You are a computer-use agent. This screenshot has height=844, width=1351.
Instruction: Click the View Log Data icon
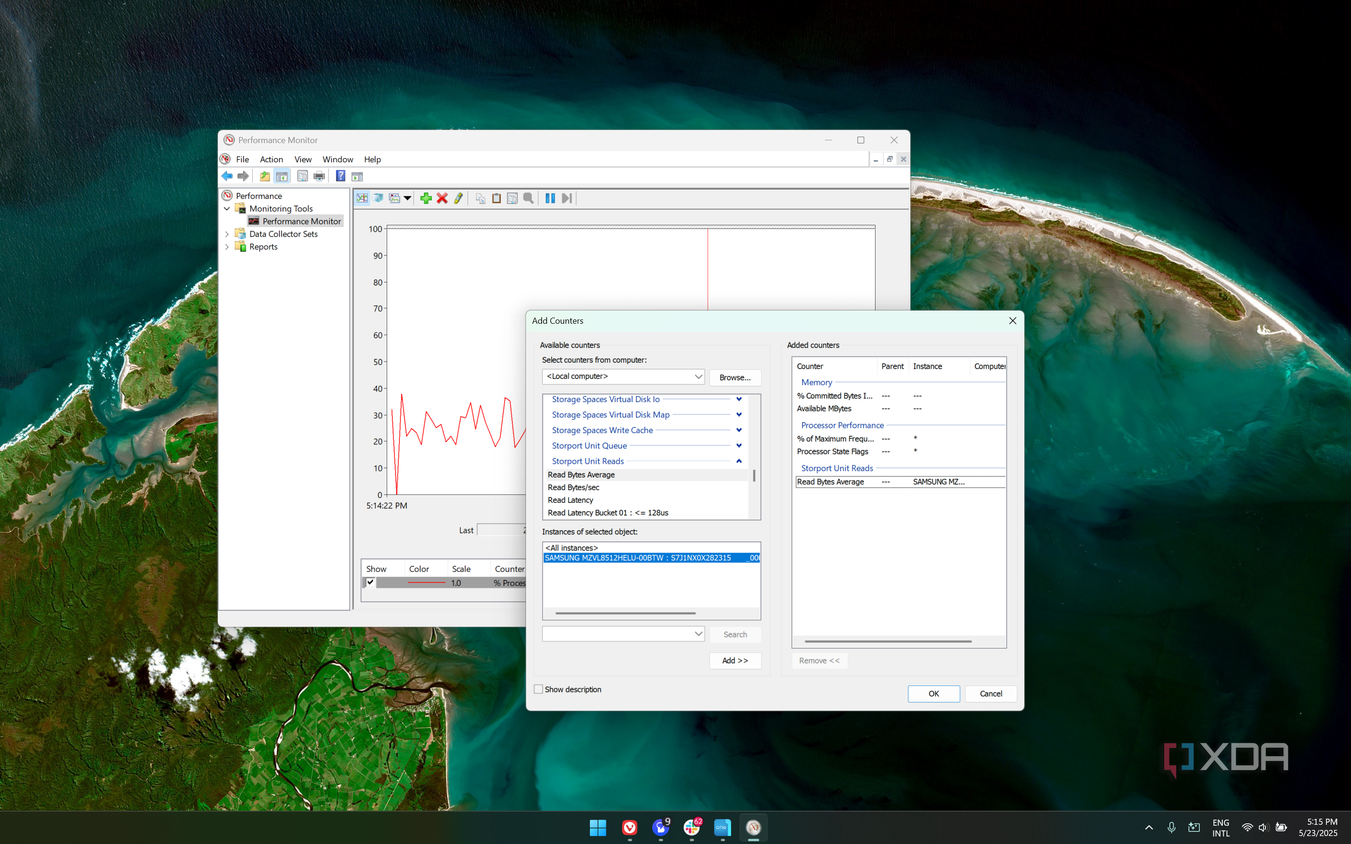379,198
